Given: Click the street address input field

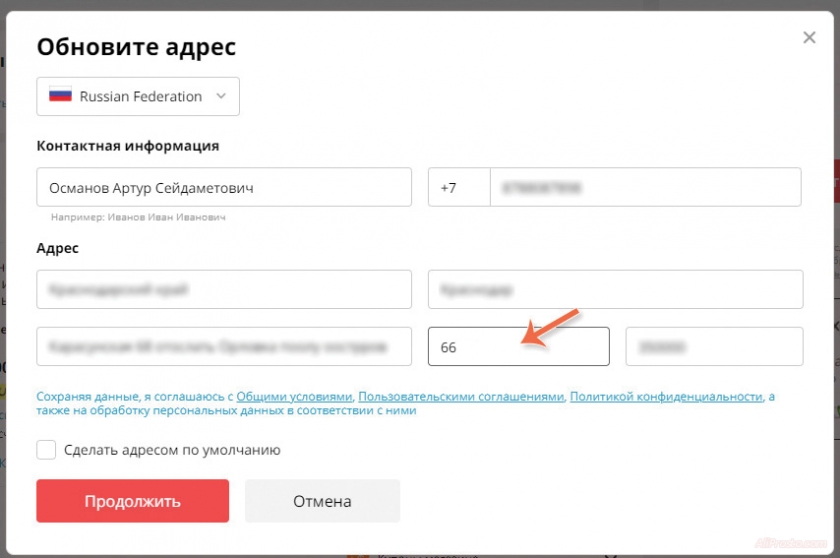Looking at the screenshot, I should [x=224, y=347].
